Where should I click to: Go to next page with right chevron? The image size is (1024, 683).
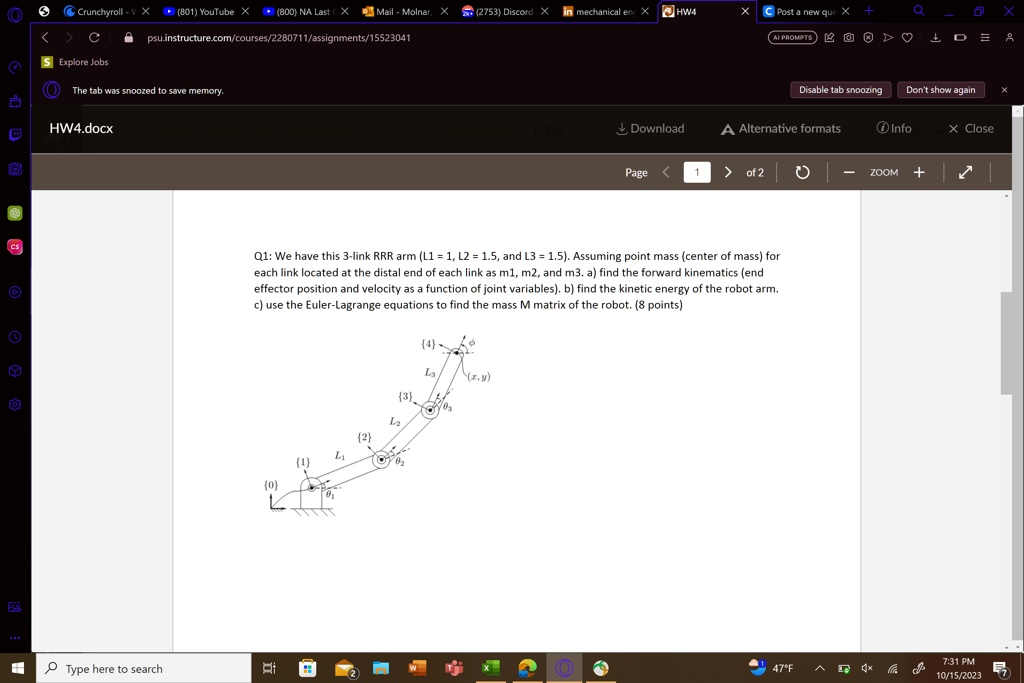tap(728, 172)
